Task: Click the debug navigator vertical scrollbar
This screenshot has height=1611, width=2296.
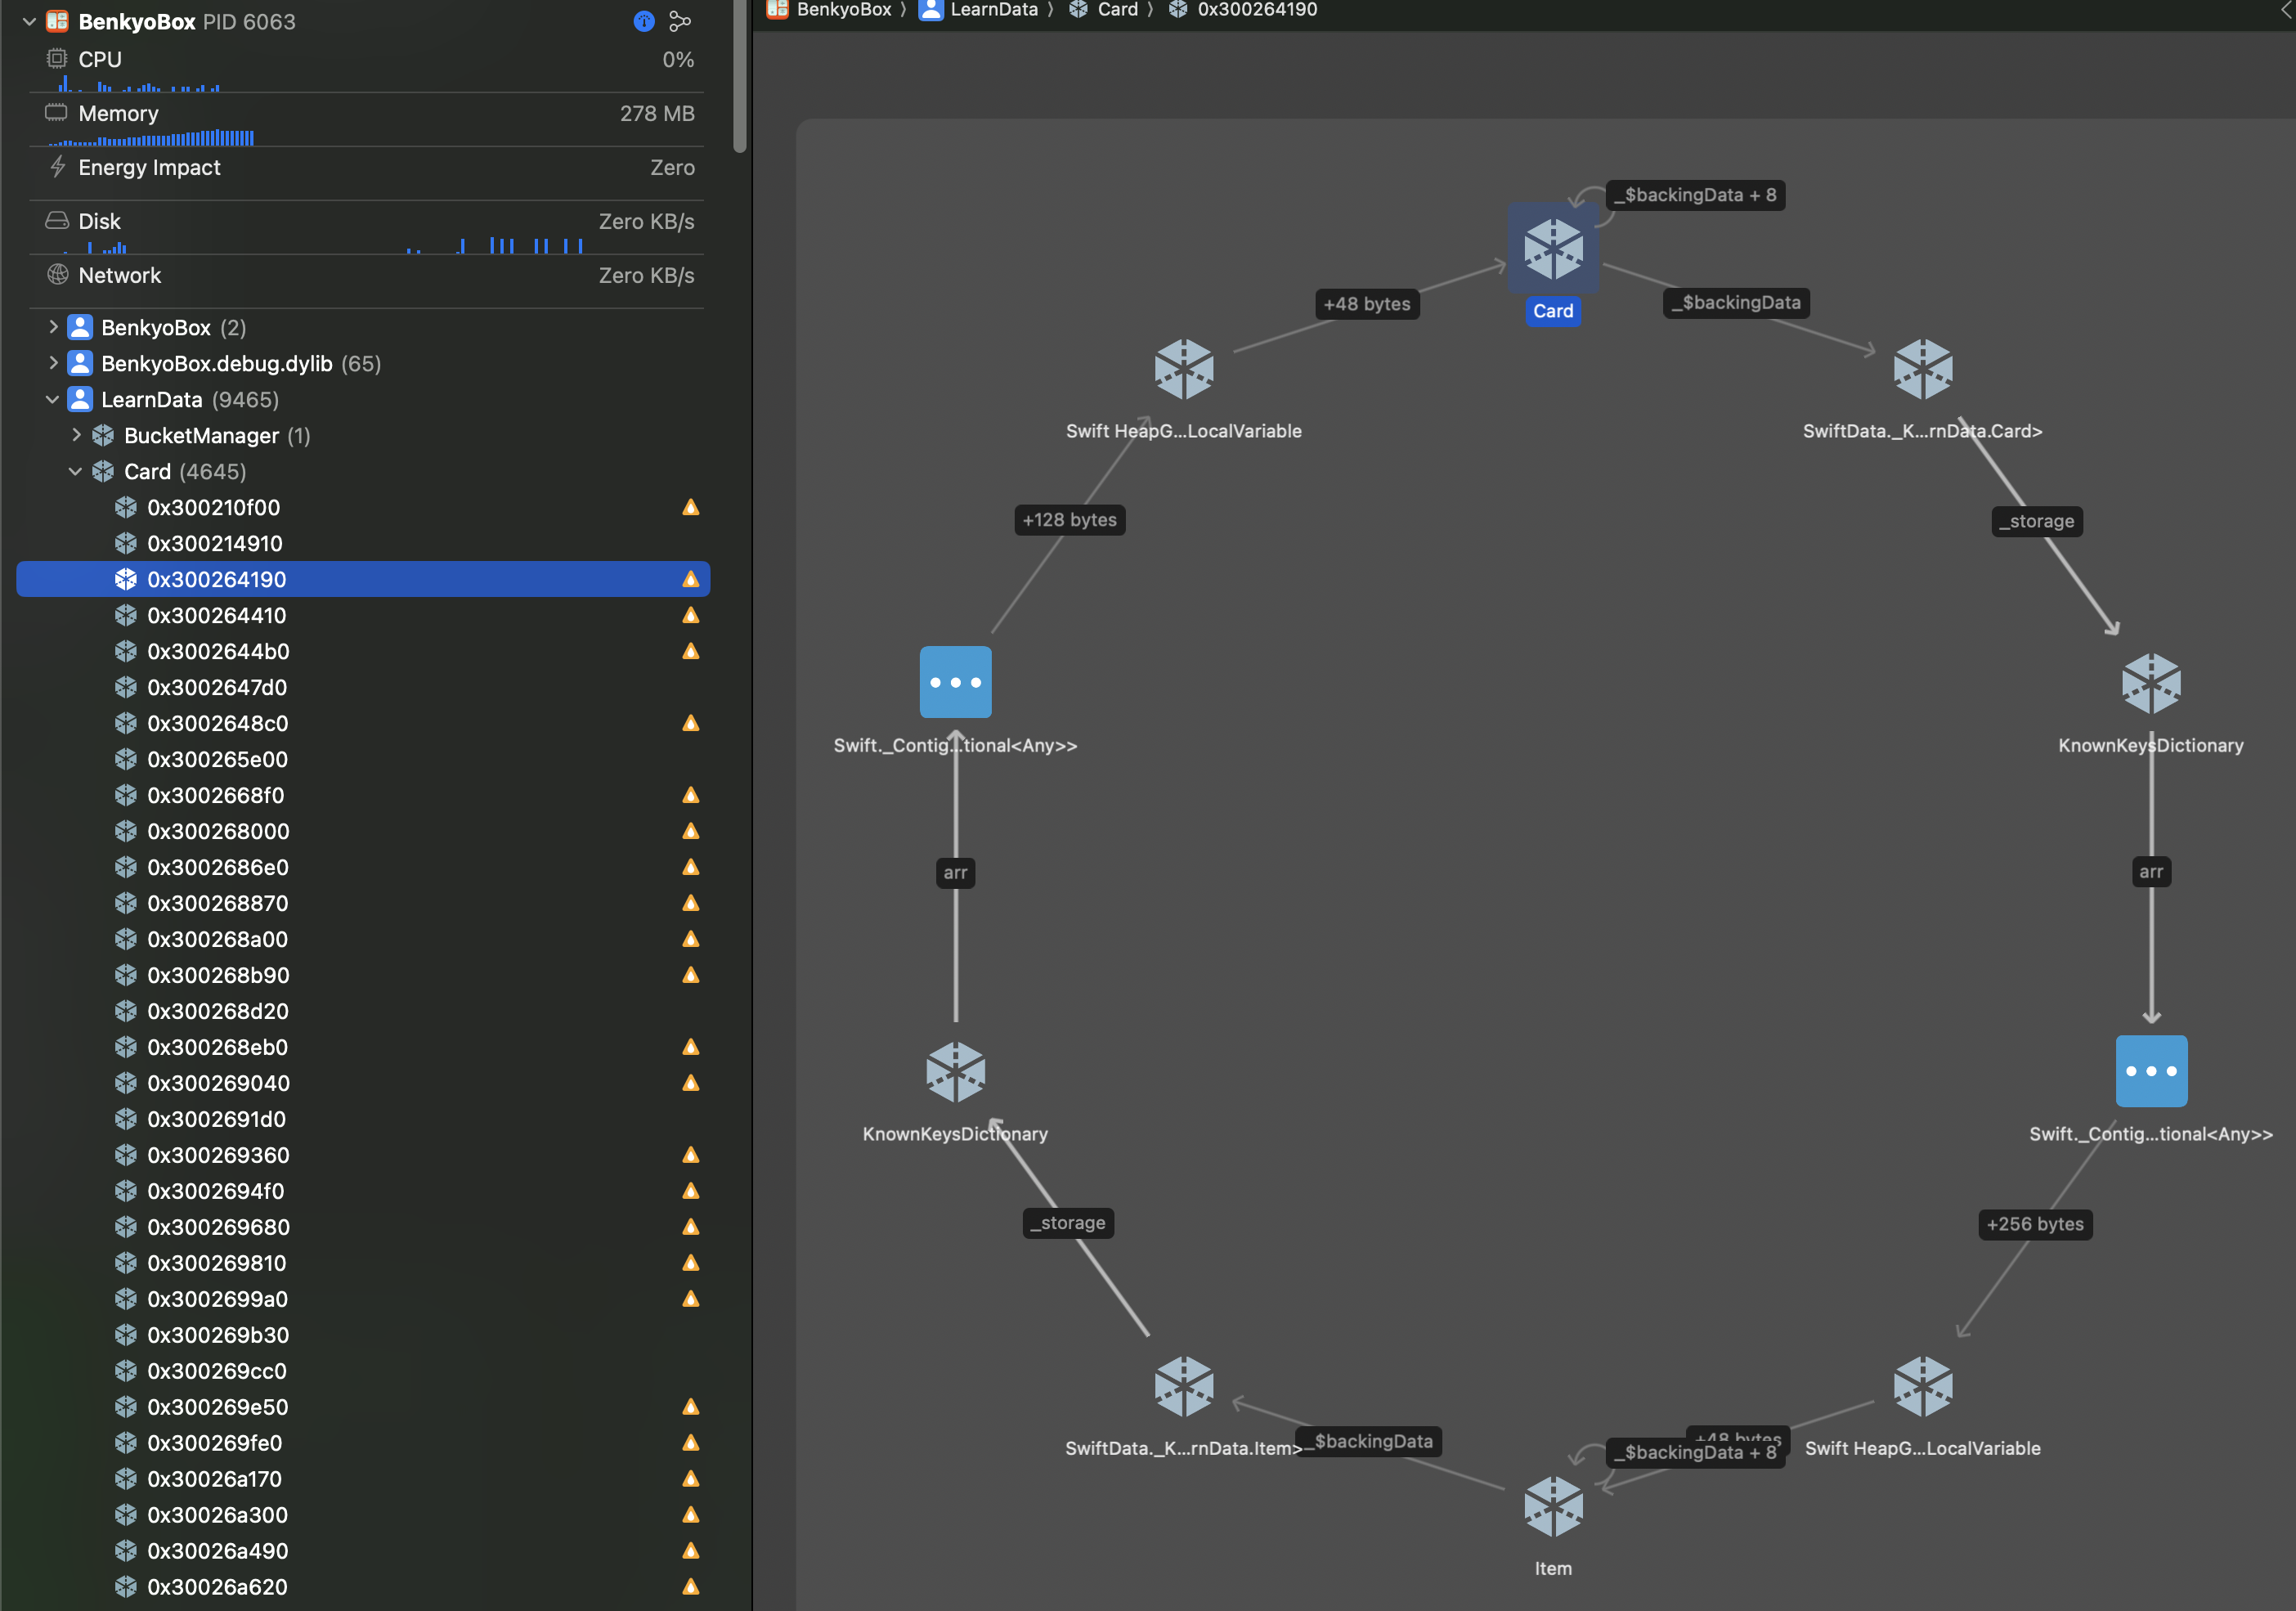Action: click(x=739, y=75)
